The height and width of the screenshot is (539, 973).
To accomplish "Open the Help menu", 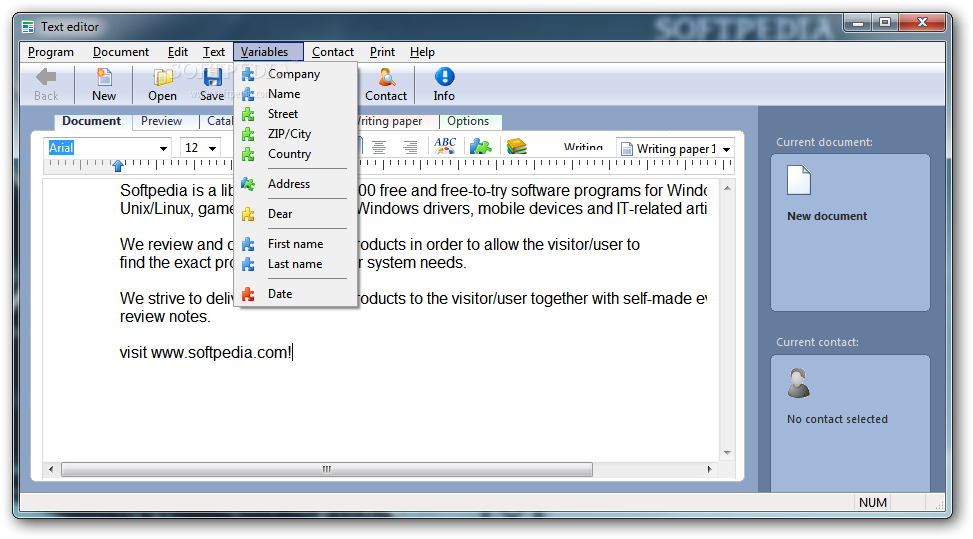I will click(422, 52).
